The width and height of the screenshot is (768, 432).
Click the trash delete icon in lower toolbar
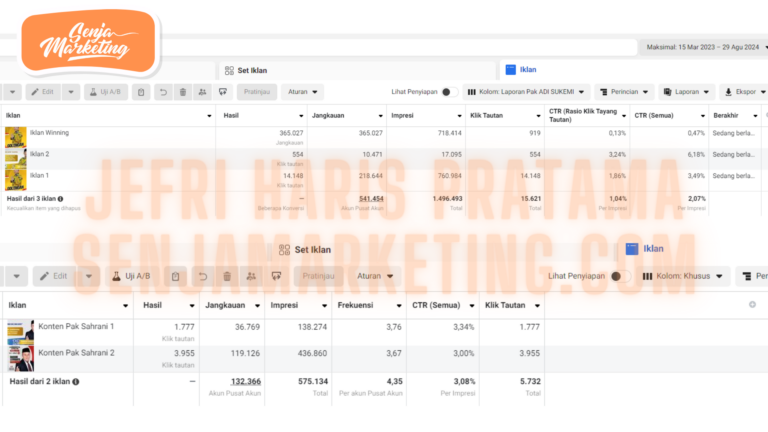pyautogui.click(x=227, y=276)
